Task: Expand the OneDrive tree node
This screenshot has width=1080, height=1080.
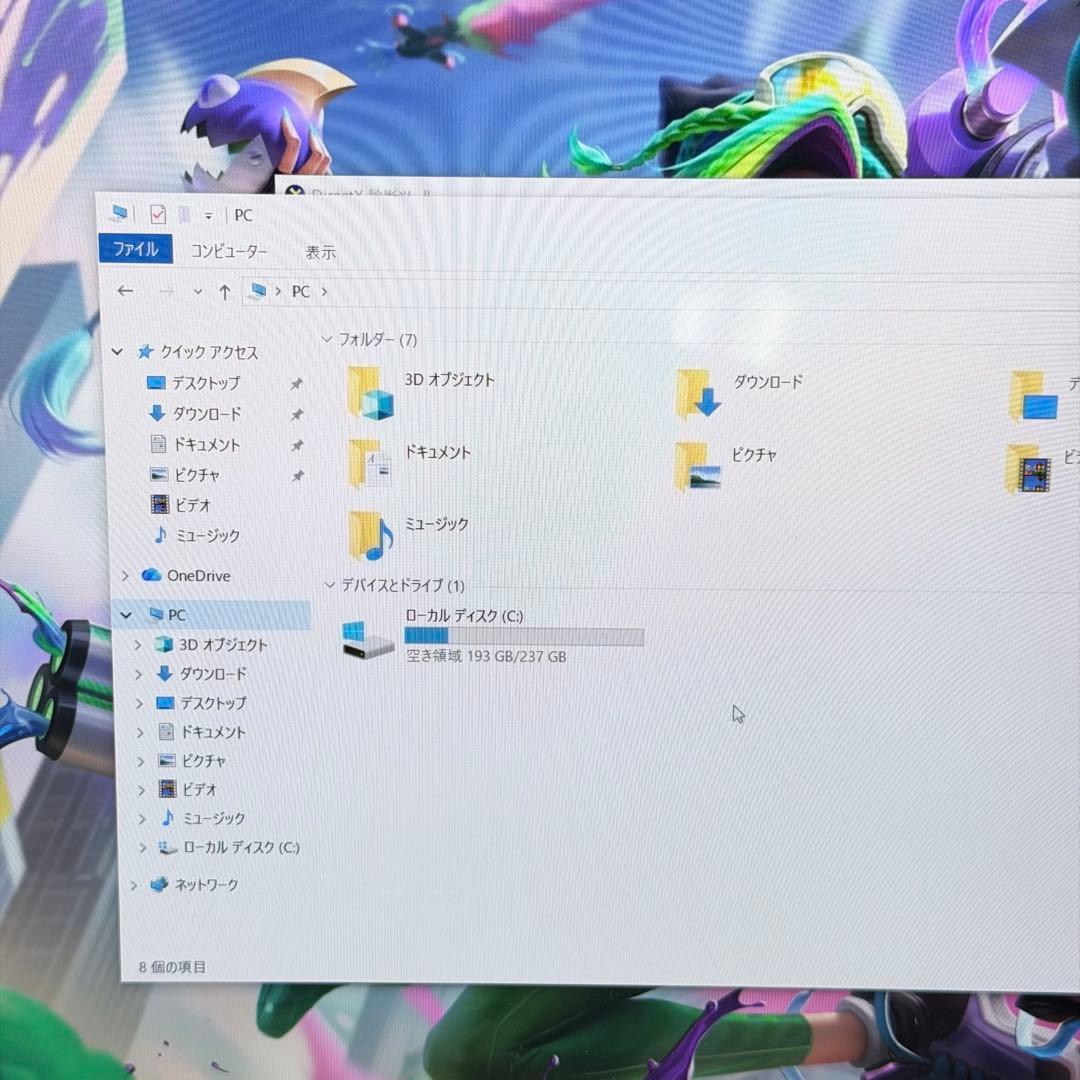Action: pos(125,576)
